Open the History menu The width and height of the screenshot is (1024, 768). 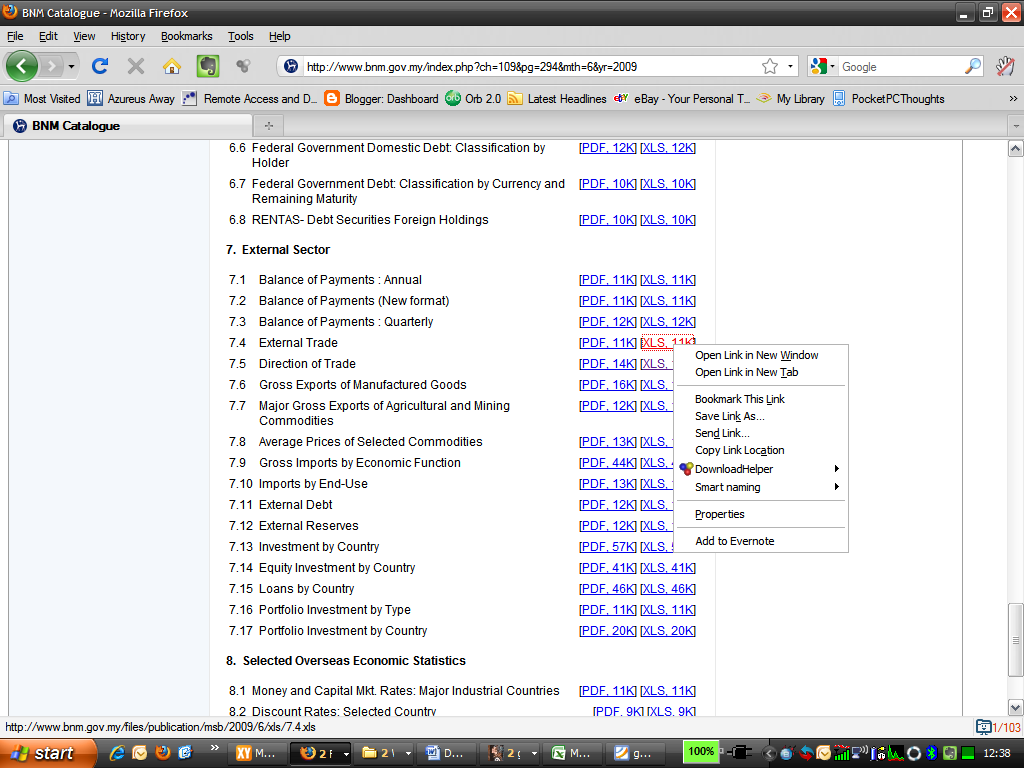tap(128, 36)
